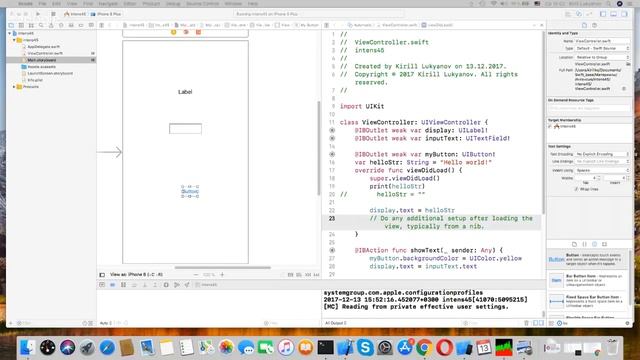
Task: Click the Run (play) button in Xcode toolbar
Action: point(38,14)
